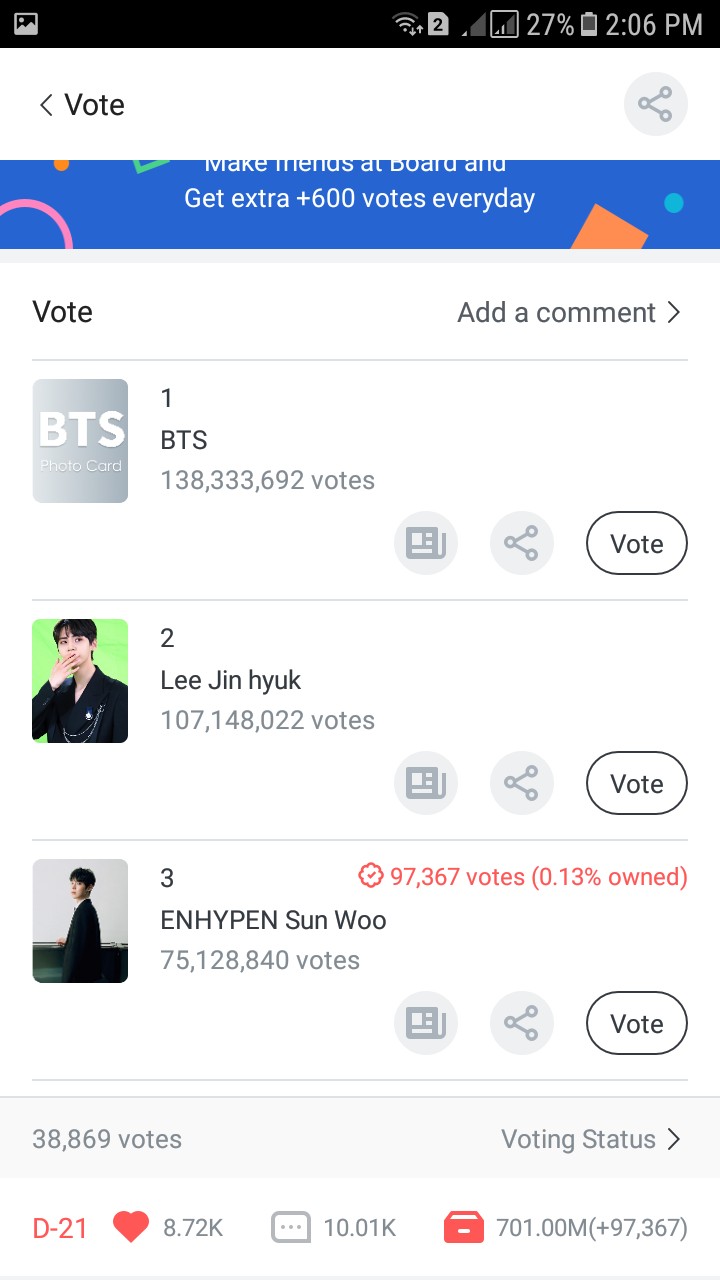The width and height of the screenshot is (720, 1280).
Task: Open comments via the speech bubble icon
Action: tap(291, 1227)
